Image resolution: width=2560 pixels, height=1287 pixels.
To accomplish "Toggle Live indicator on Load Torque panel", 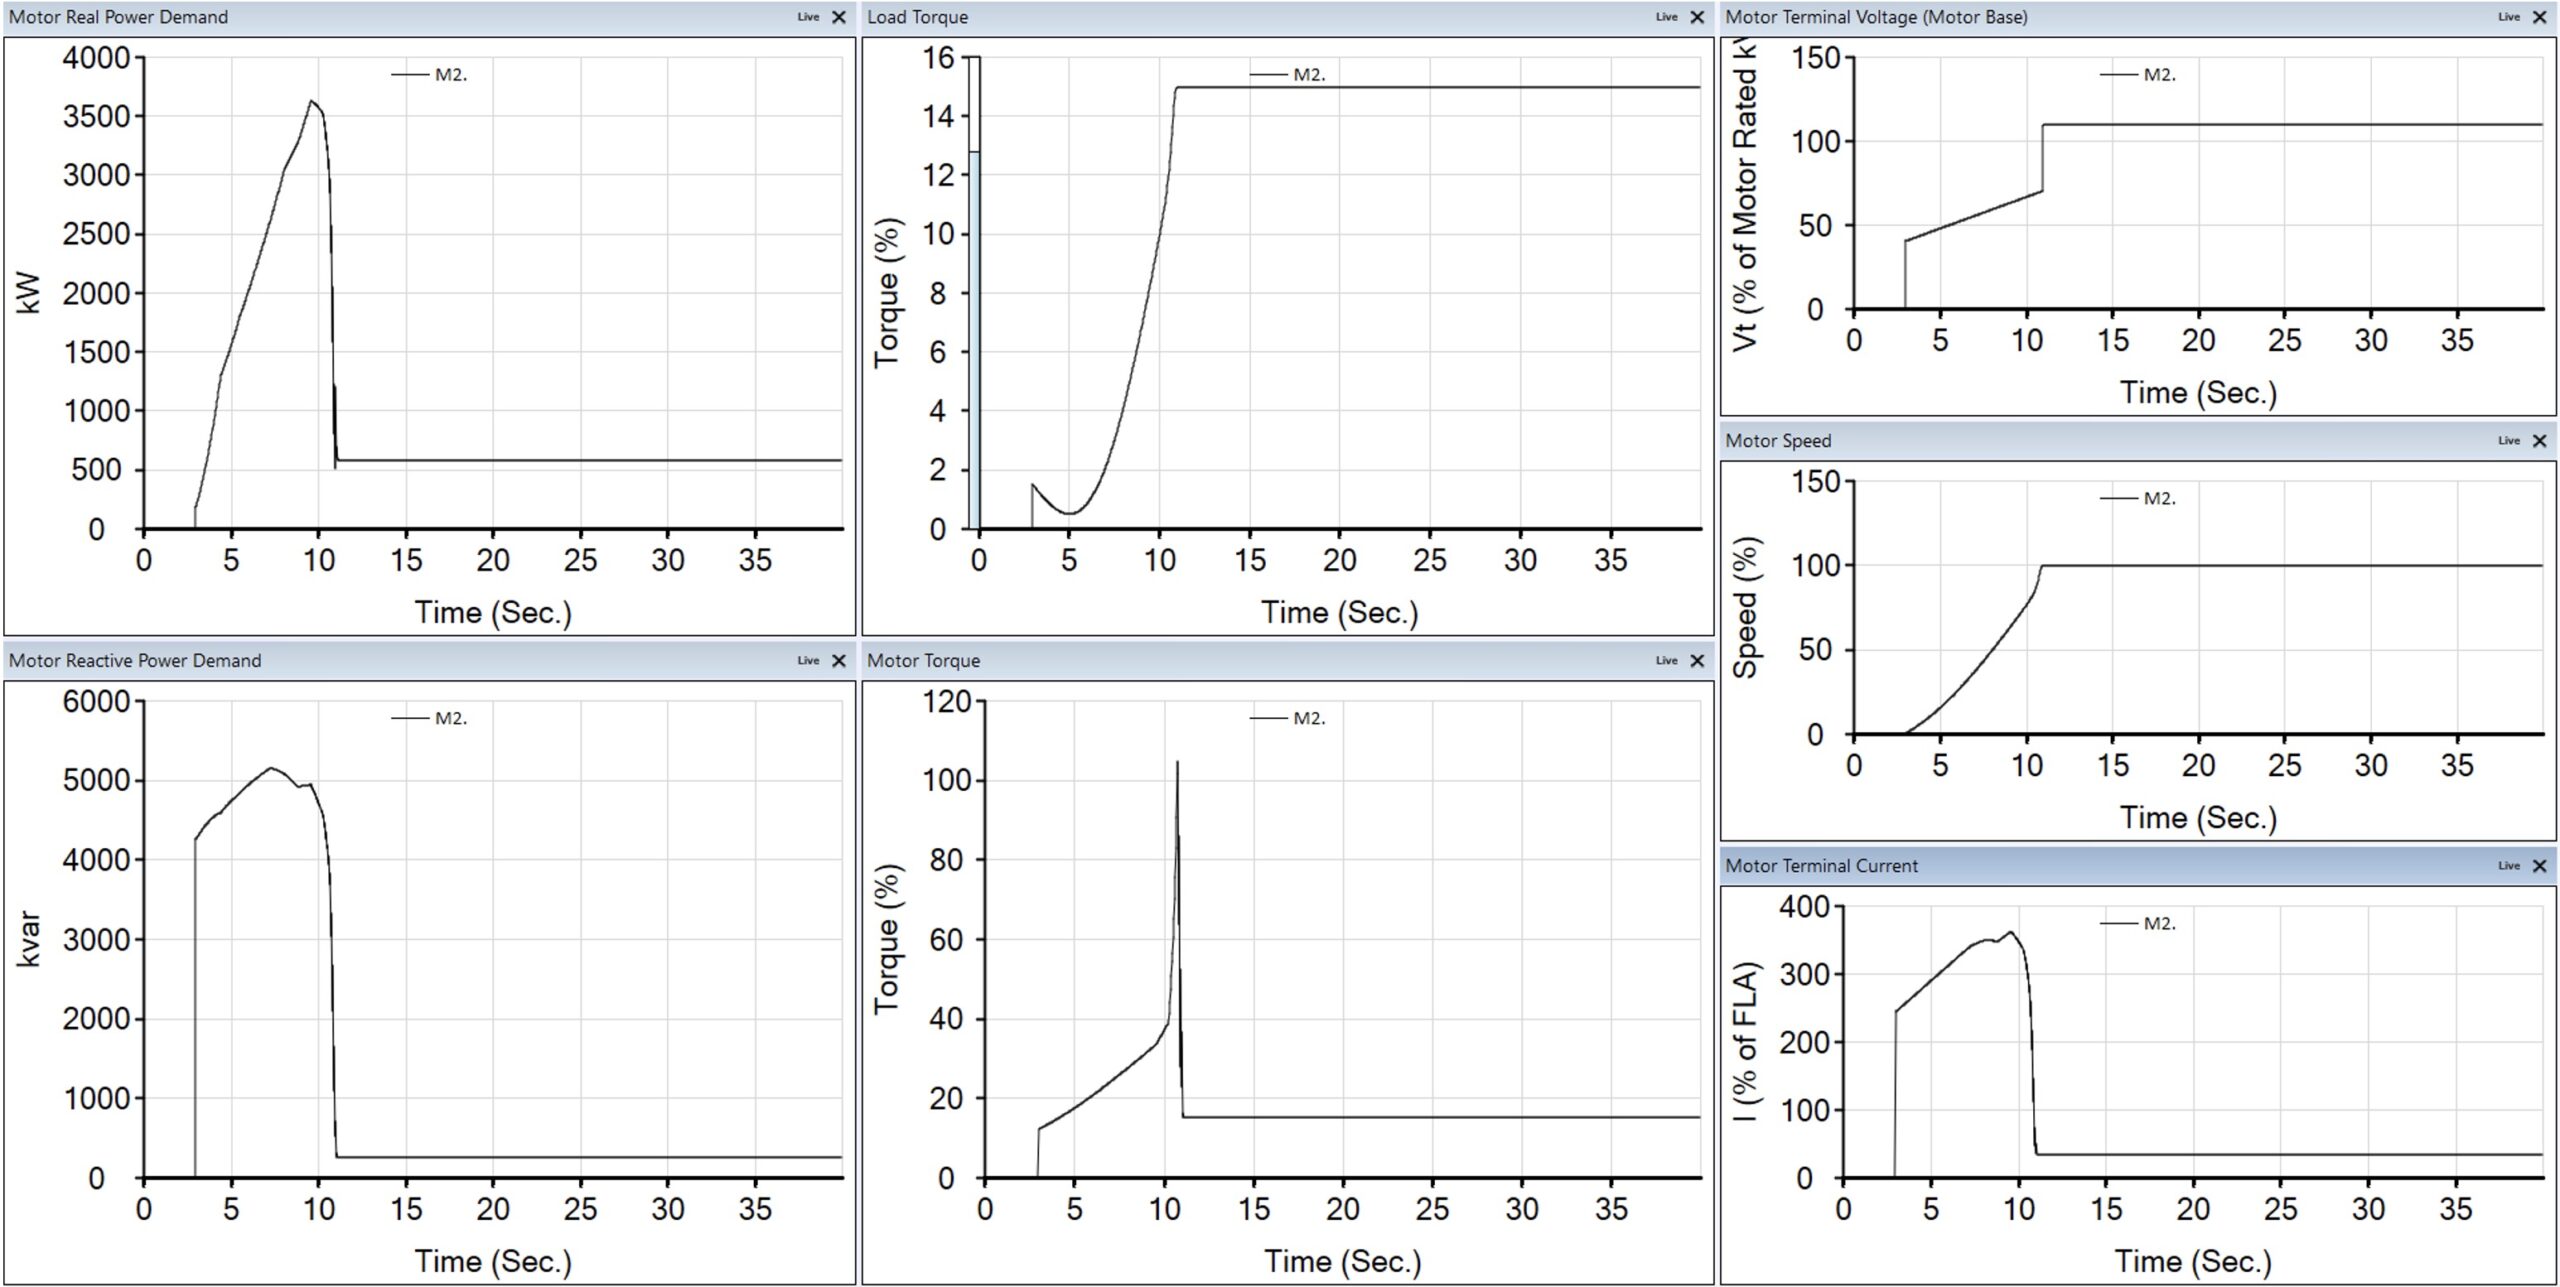I will pos(1666,17).
